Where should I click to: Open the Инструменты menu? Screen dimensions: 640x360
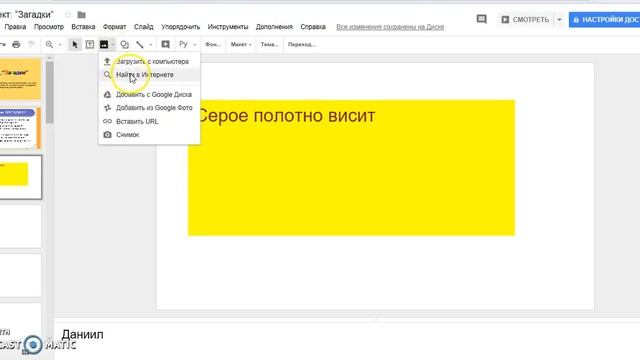[228, 27]
